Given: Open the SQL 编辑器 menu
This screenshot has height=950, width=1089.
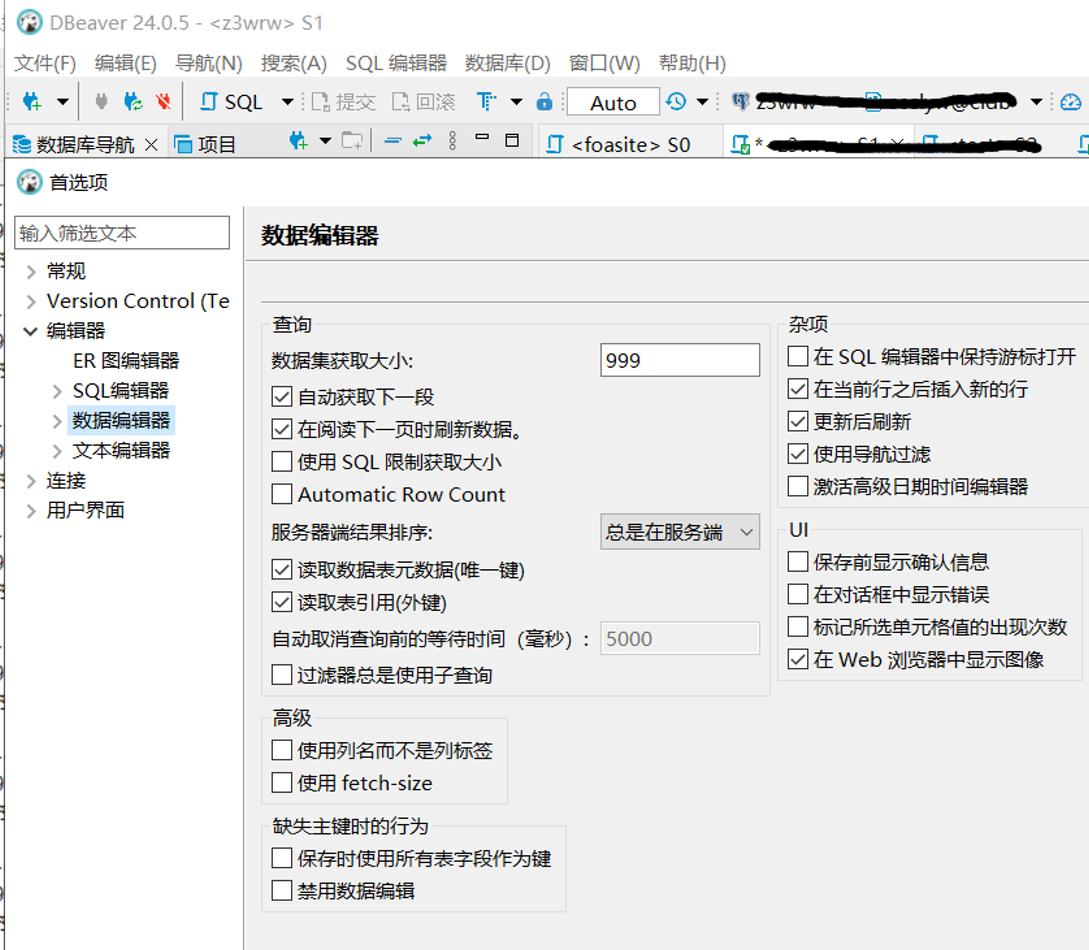Looking at the screenshot, I should click(396, 63).
